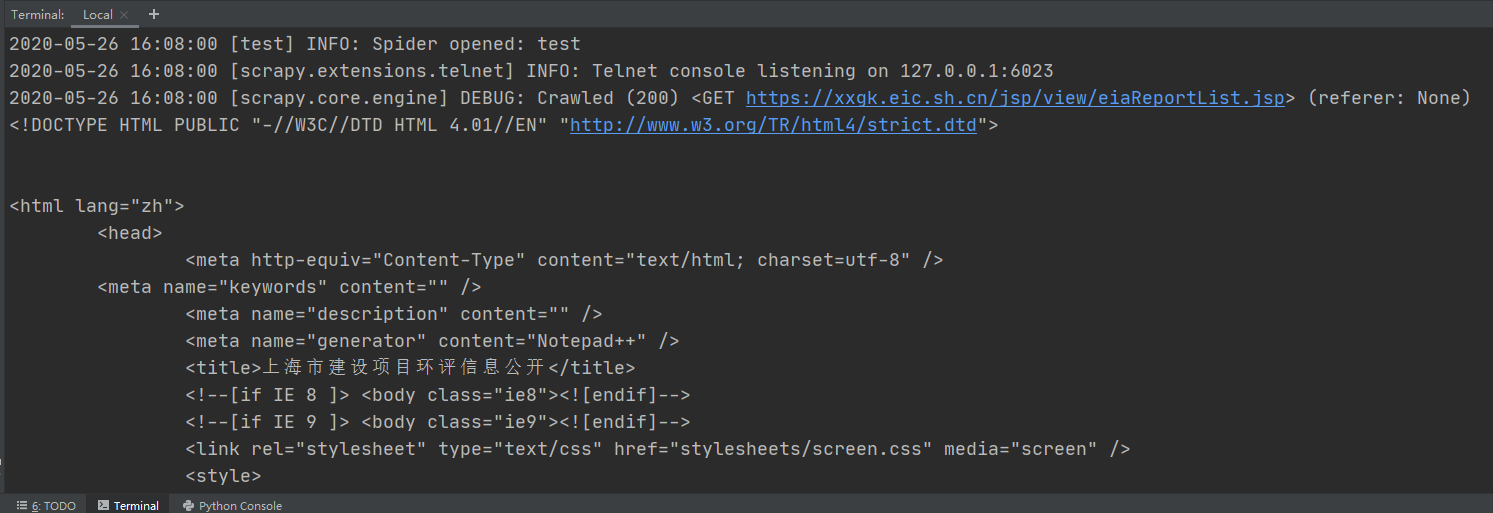Screen dimensions: 1493x513
Task: Open the xxgk.eic.sh.cn eiaReportList.jsp link
Action: point(1015,98)
